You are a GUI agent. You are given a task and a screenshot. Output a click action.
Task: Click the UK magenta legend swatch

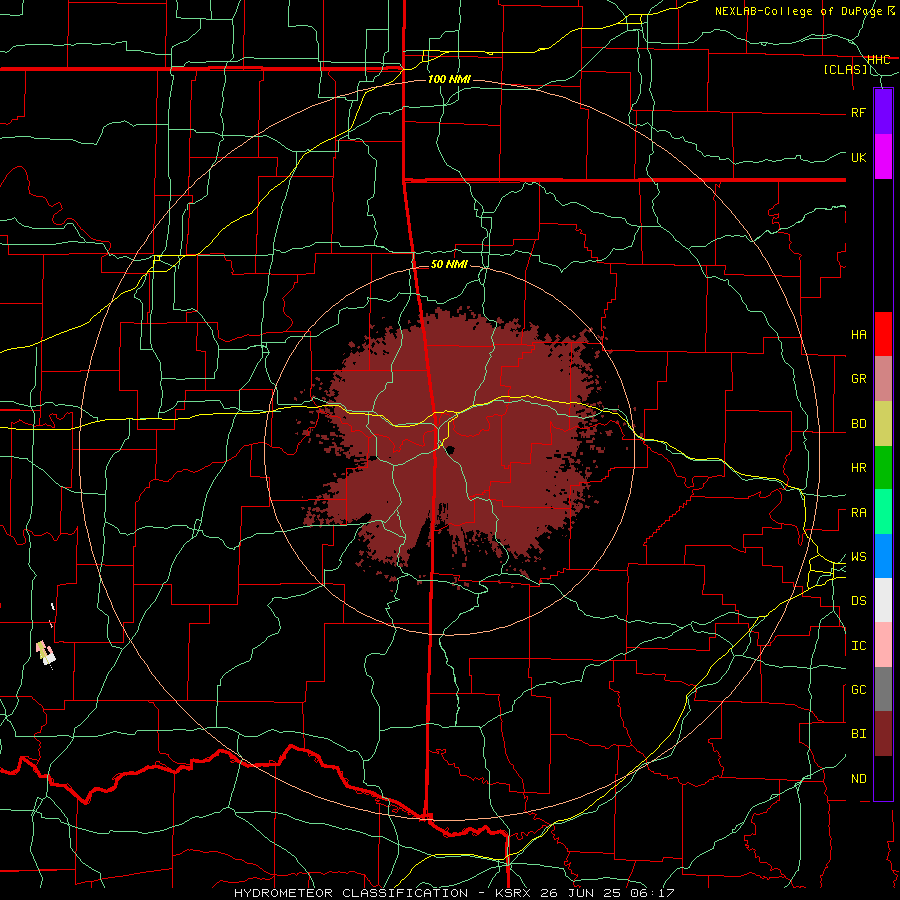tap(883, 157)
